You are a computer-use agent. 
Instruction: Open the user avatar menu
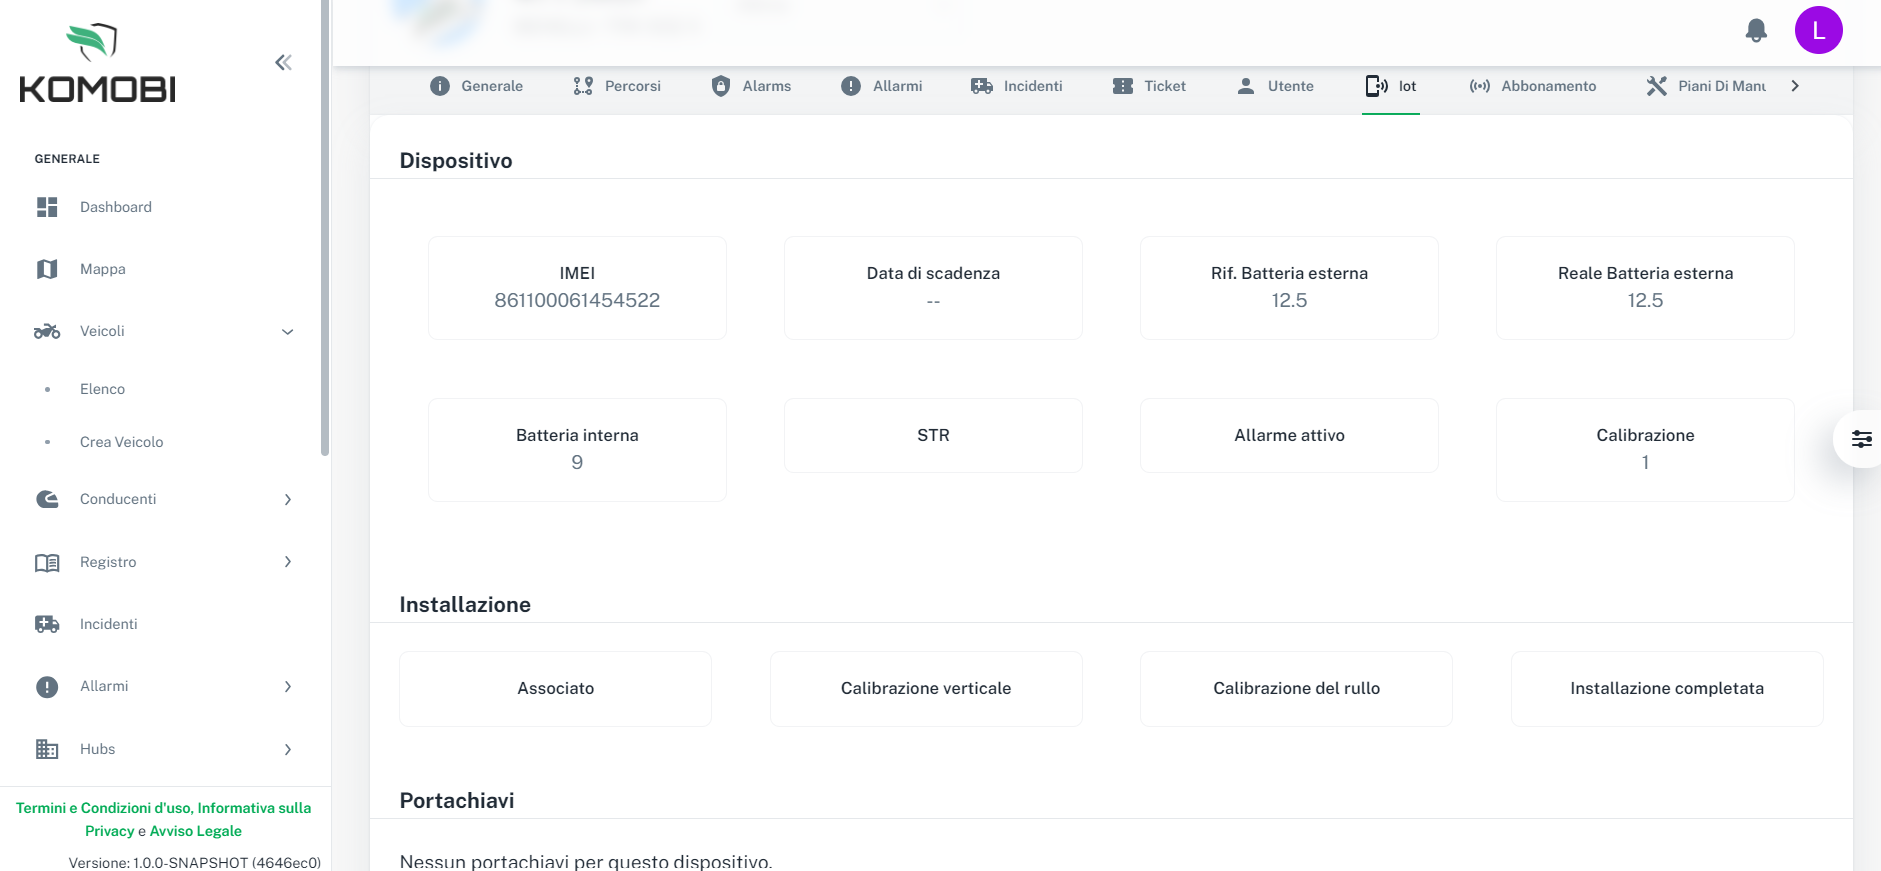[1818, 30]
